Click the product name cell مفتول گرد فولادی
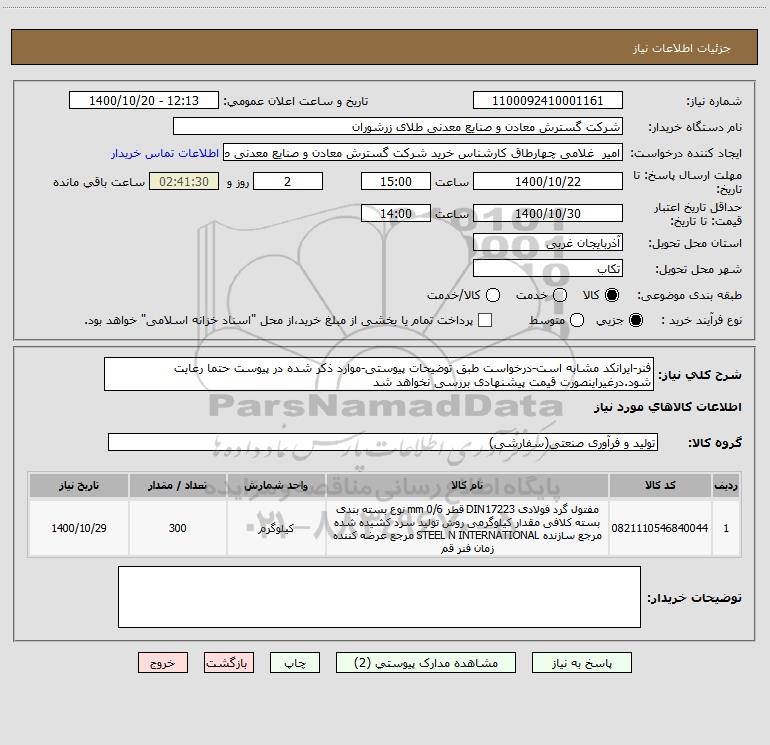Screen dimensions: 770x745 point(467,528)
